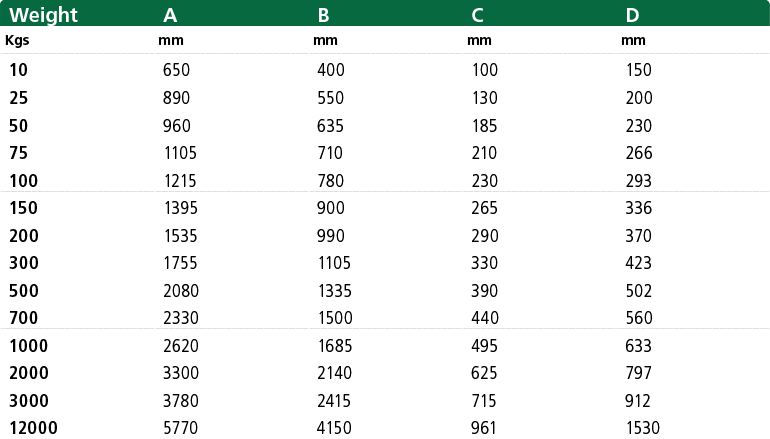The image size is (770, 439).
Task: Click the Kgs unit label
Action: (x=17, y=40)
